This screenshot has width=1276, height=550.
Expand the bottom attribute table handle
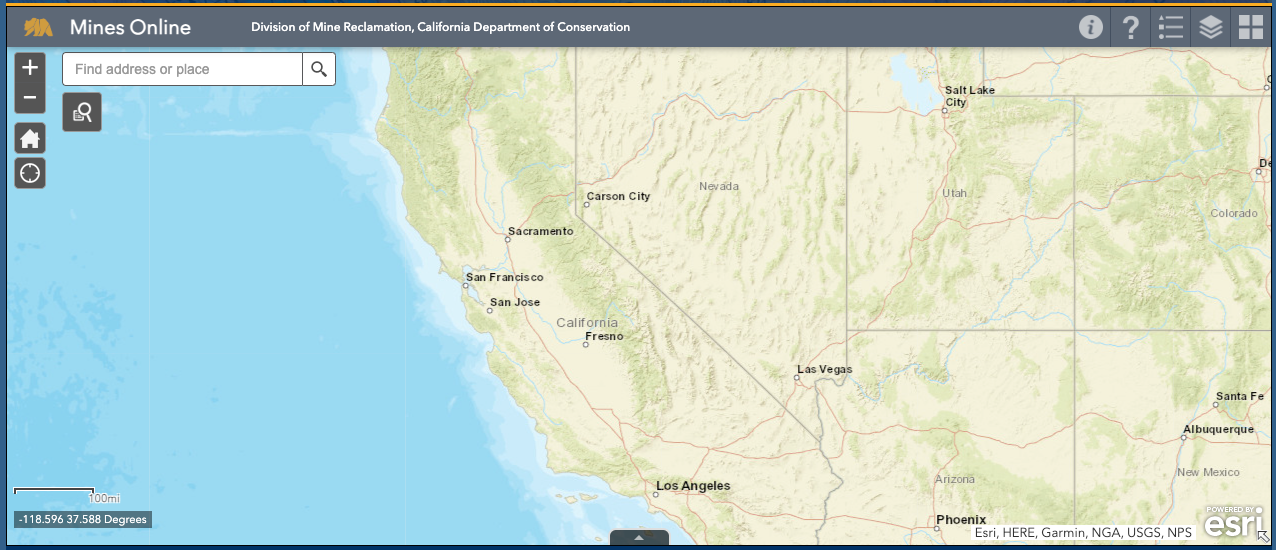point(639,538)
